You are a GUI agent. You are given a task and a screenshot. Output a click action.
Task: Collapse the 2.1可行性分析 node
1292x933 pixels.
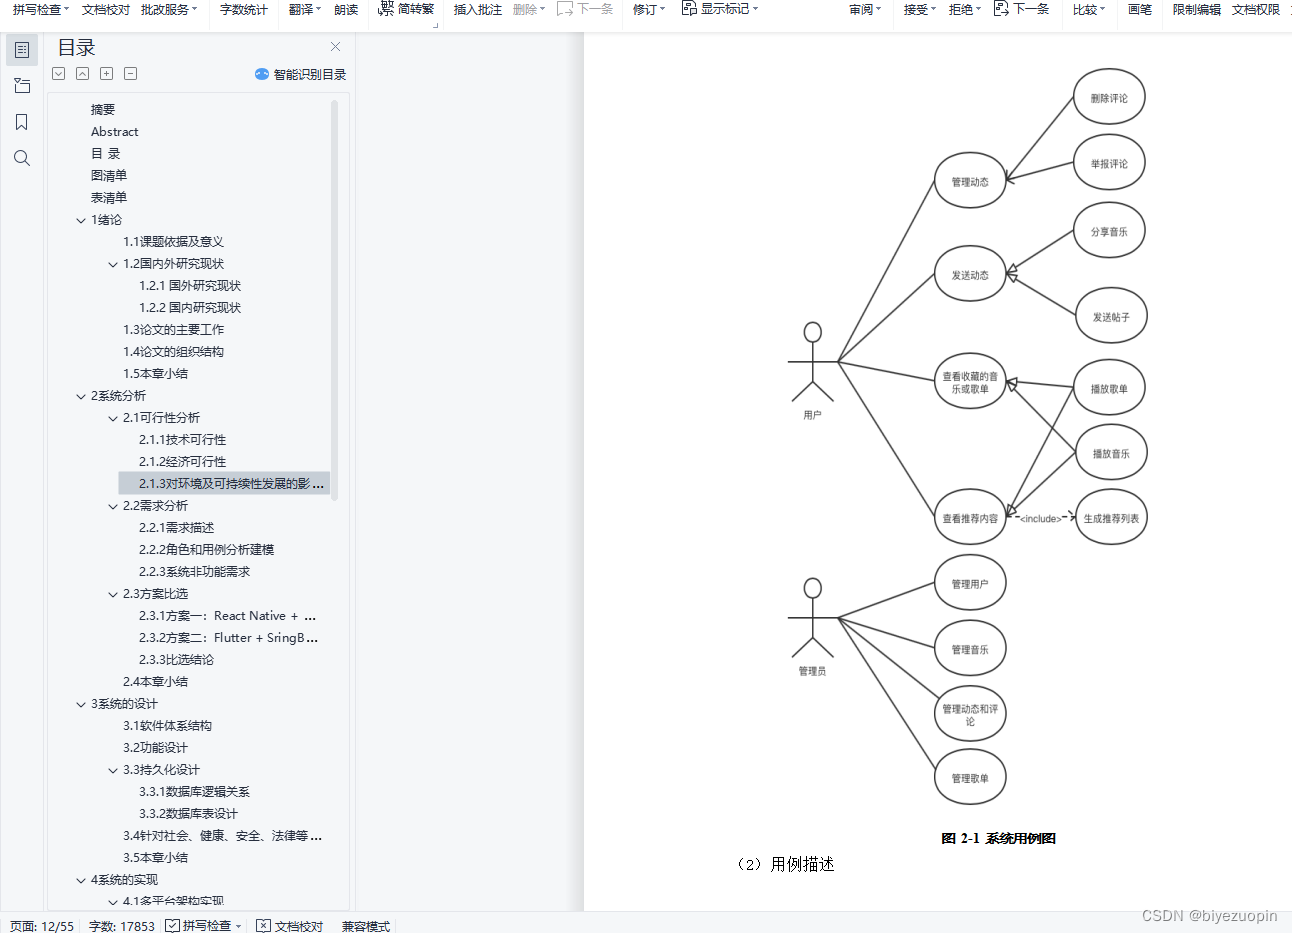(x=113, y=418)
